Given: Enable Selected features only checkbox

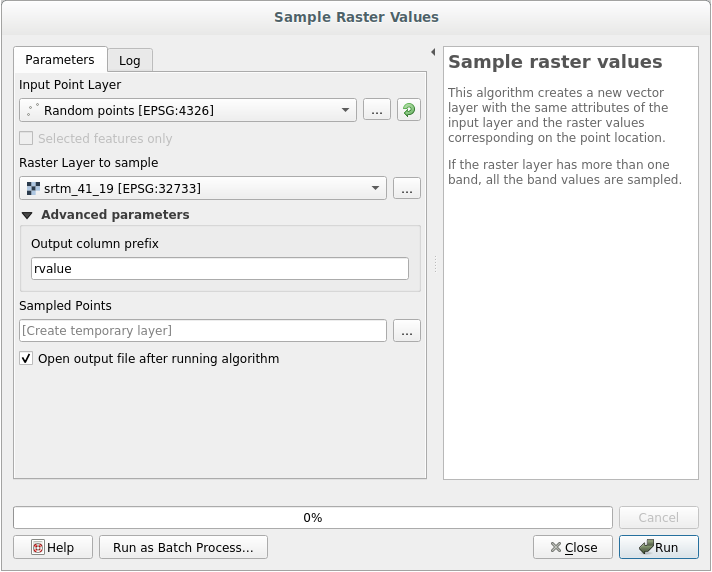Looking at the screenshot, I should [27, 139].
